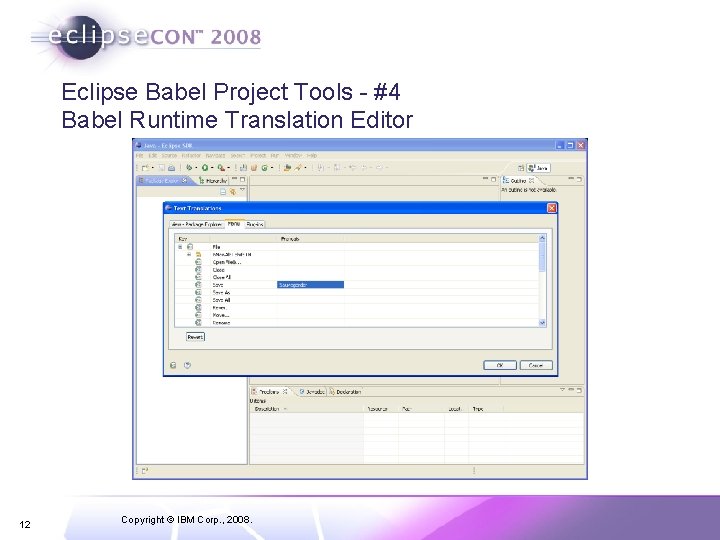This screenshot has height=540, width=720.
Task: Select the Save All row
Action: [356, 300]
